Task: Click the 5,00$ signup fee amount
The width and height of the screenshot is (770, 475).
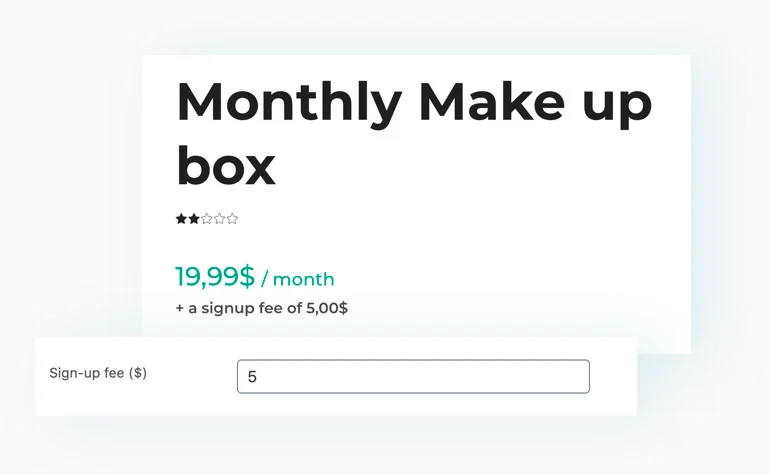Action: pos(327,308)
